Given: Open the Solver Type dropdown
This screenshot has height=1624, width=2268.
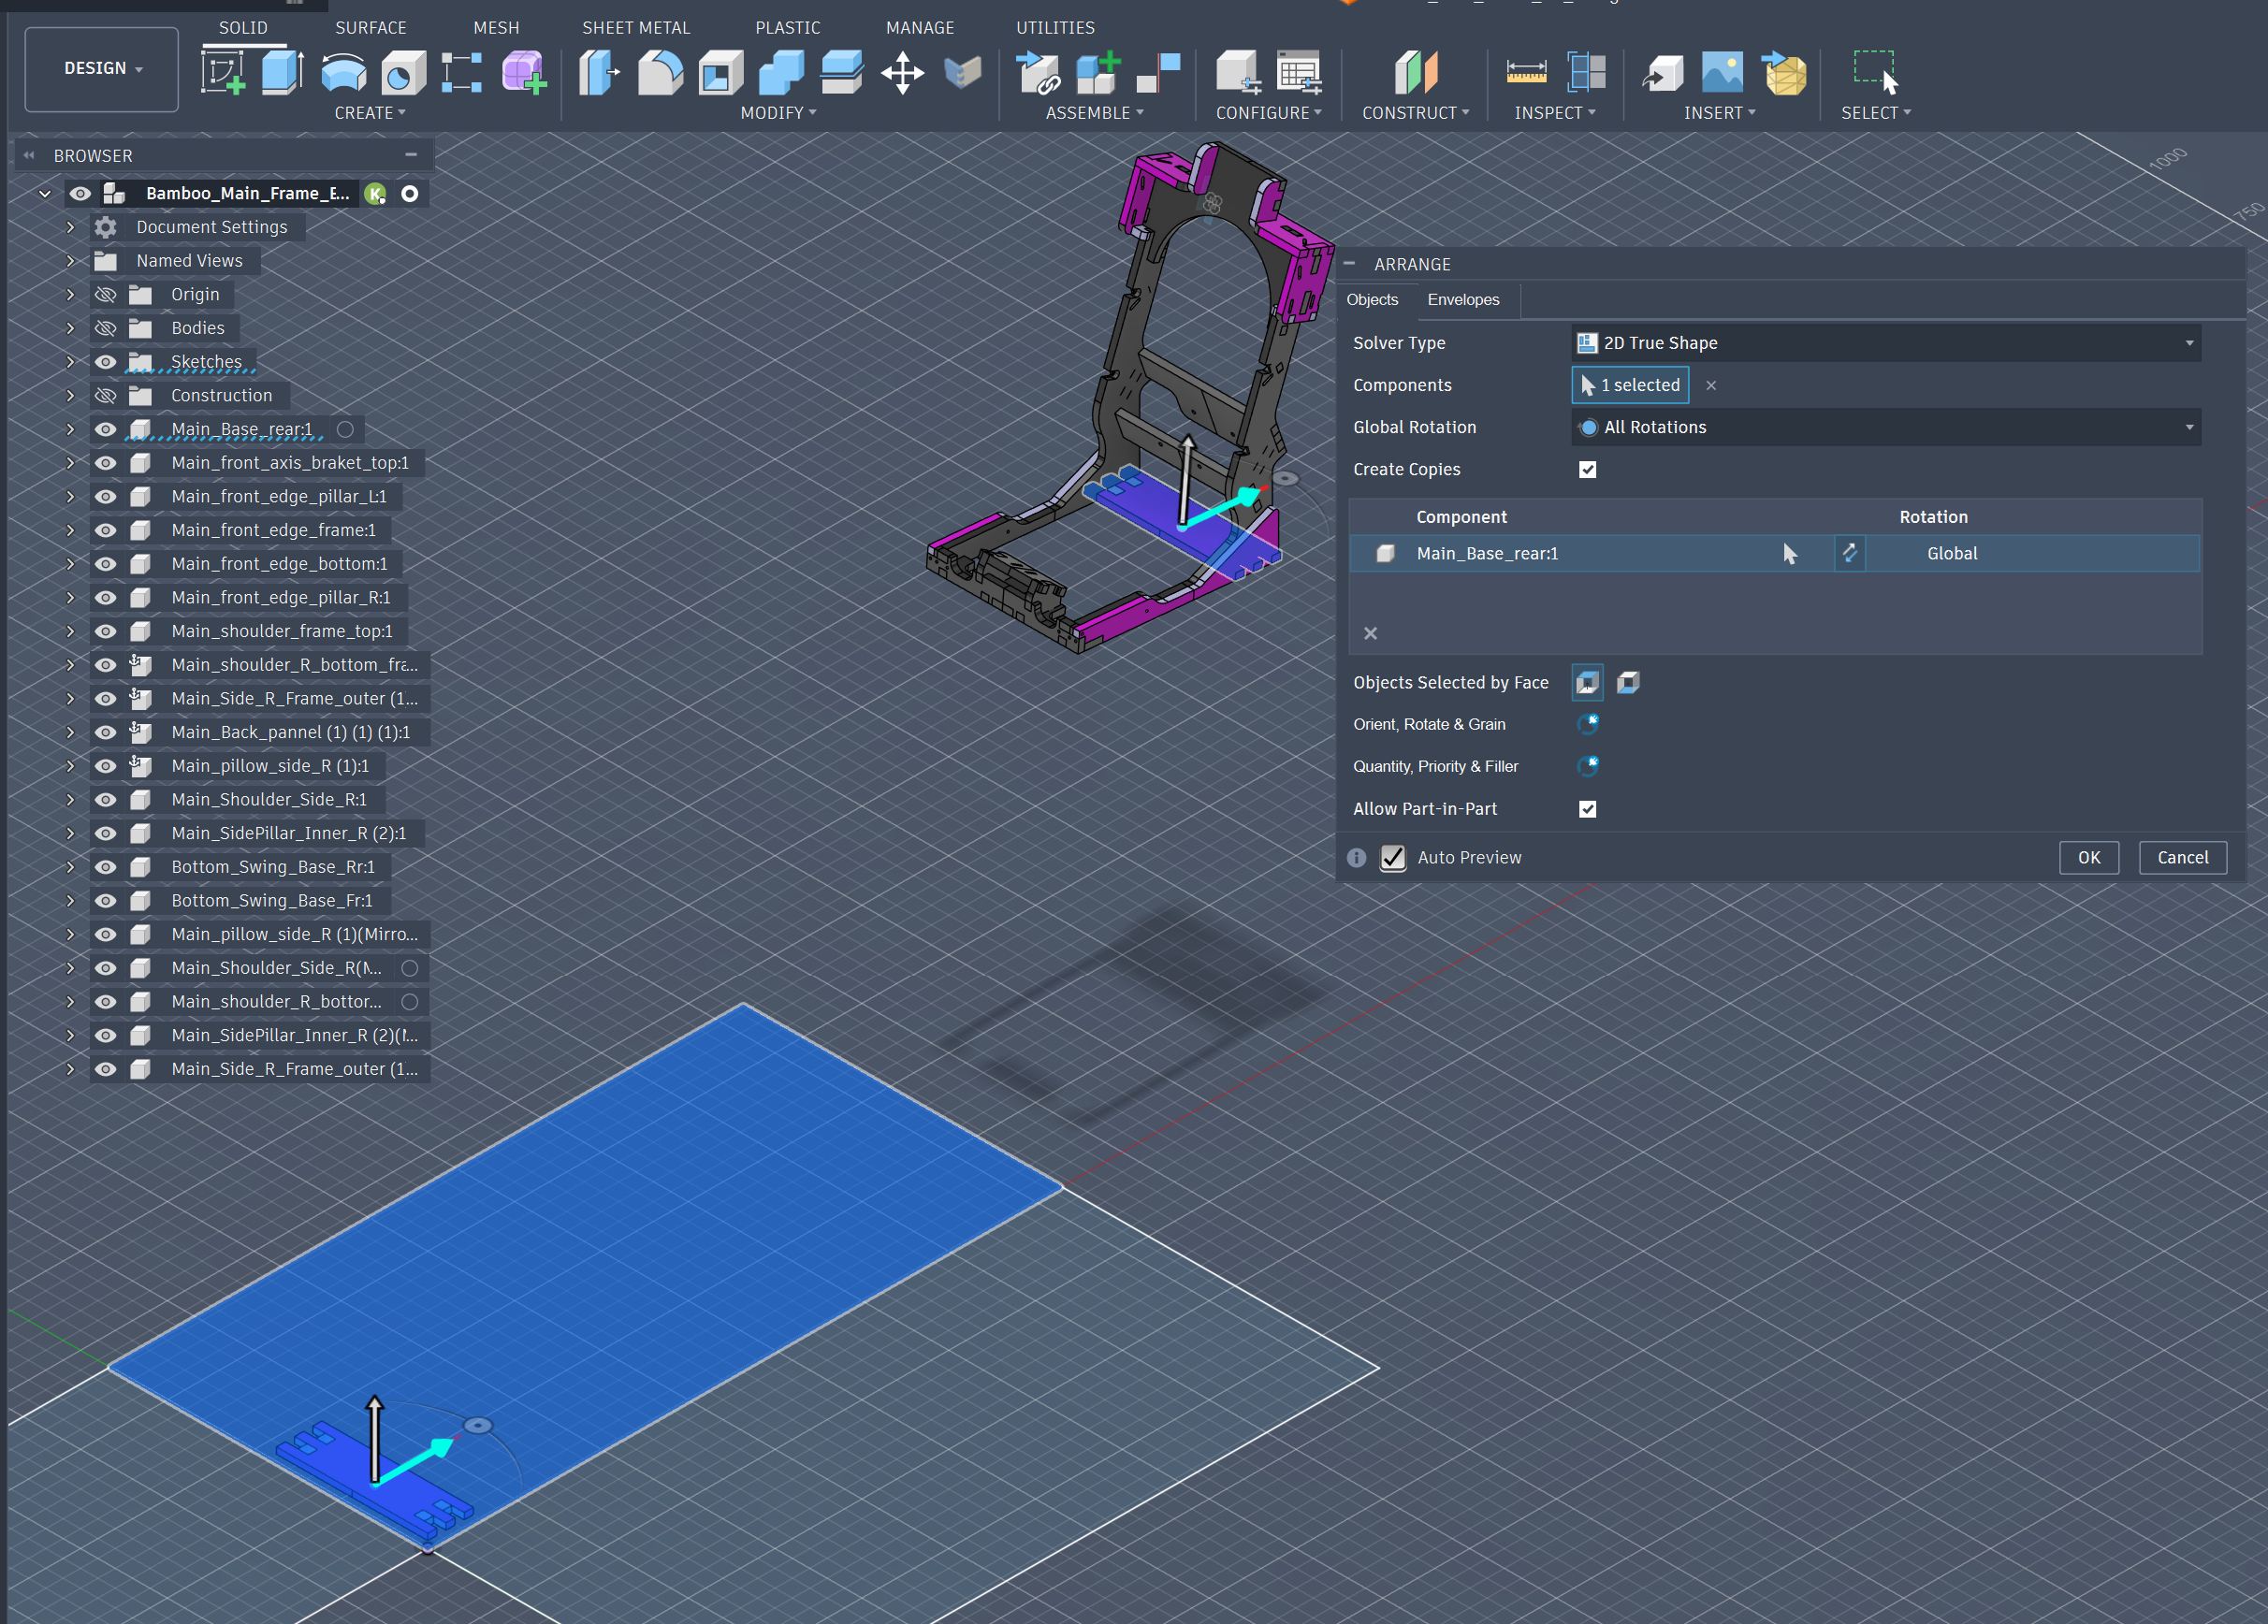Looking at the screenshot, I should tap(1885, 343).
